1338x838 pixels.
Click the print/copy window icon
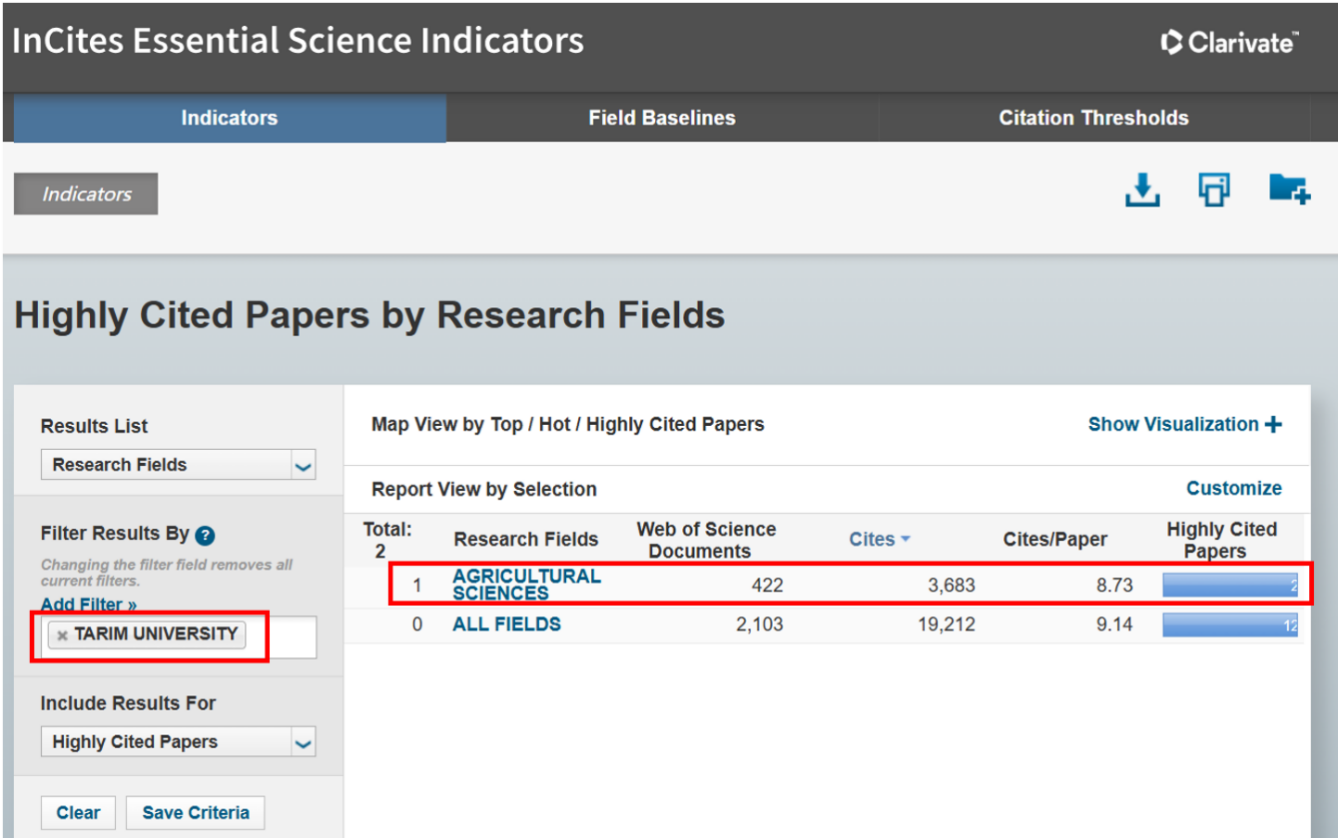tap(1214, 189)
